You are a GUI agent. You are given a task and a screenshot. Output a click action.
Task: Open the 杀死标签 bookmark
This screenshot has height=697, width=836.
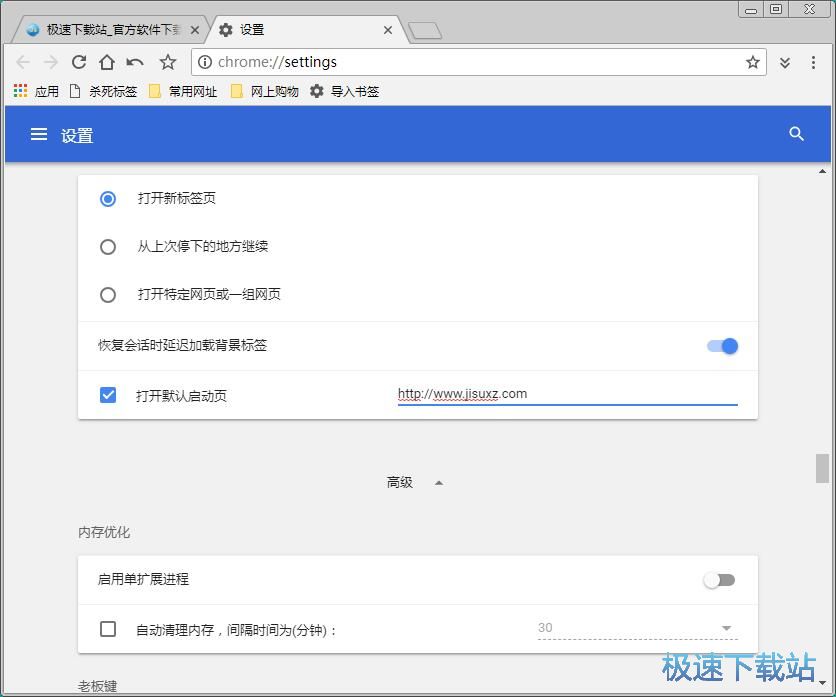pos(103,91)
